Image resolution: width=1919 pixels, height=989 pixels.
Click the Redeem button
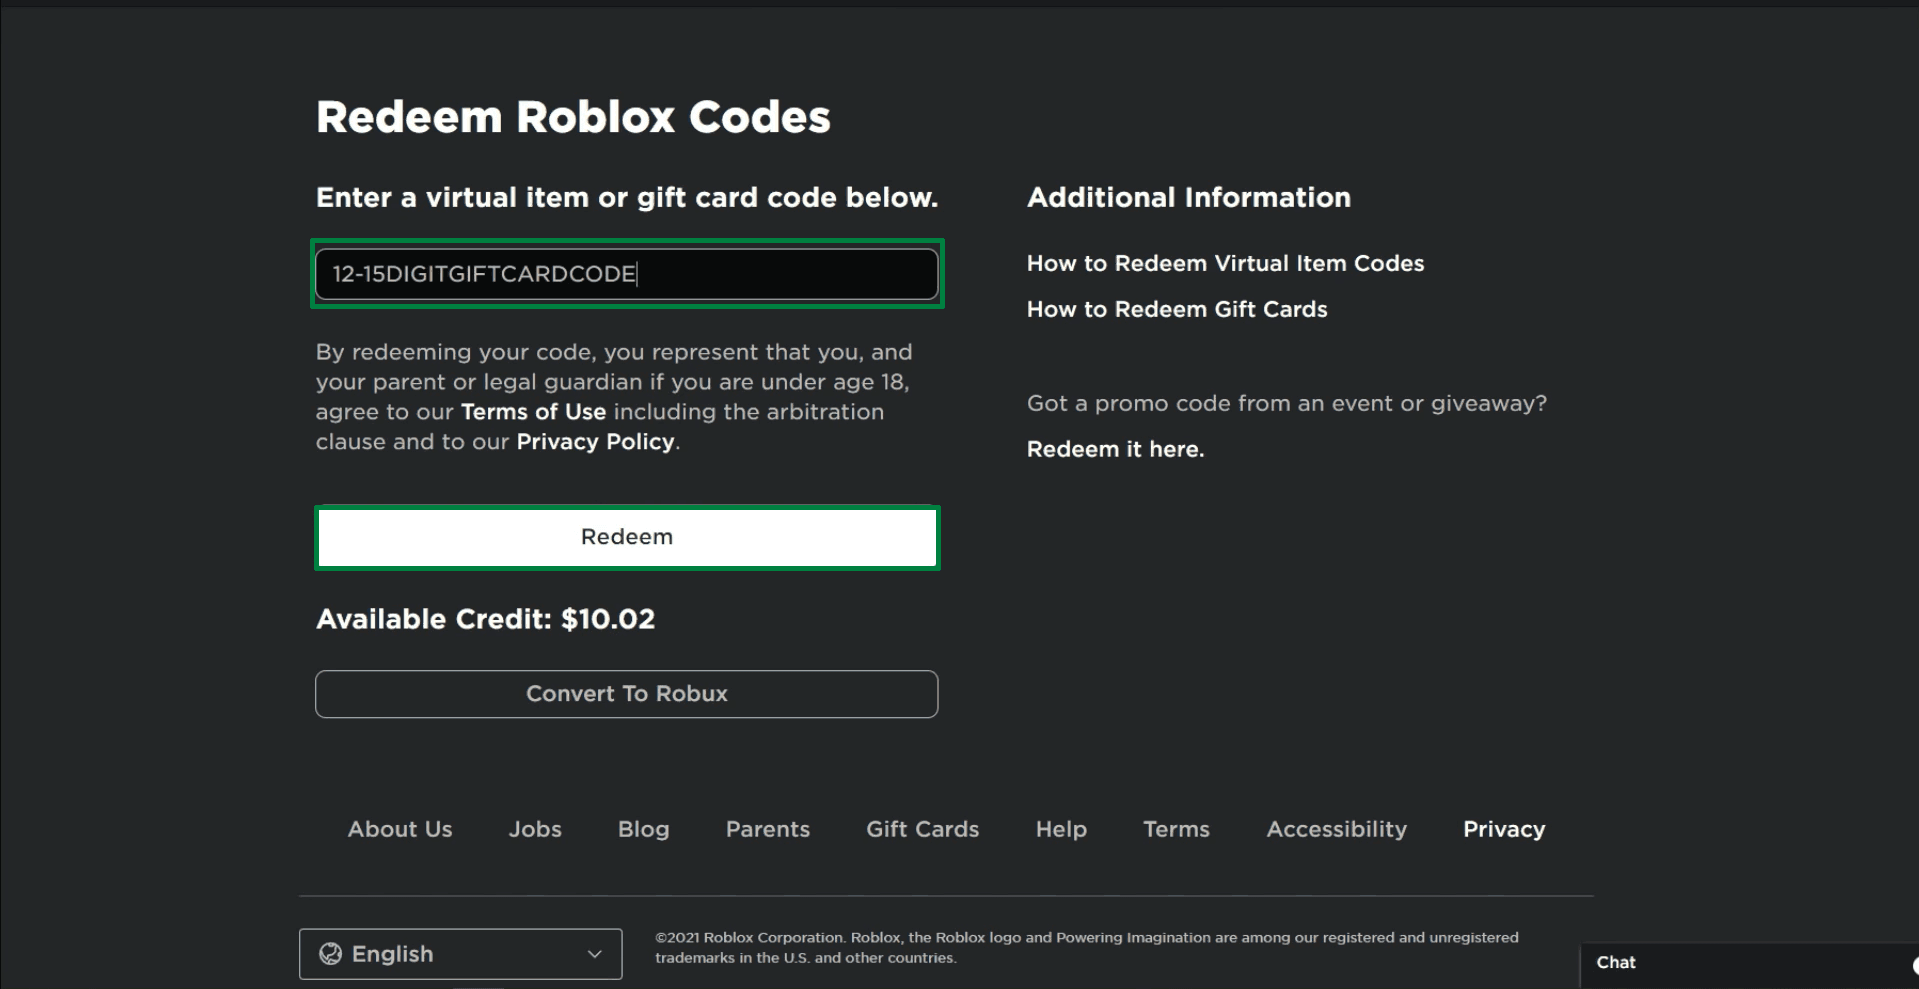[626, 537]
